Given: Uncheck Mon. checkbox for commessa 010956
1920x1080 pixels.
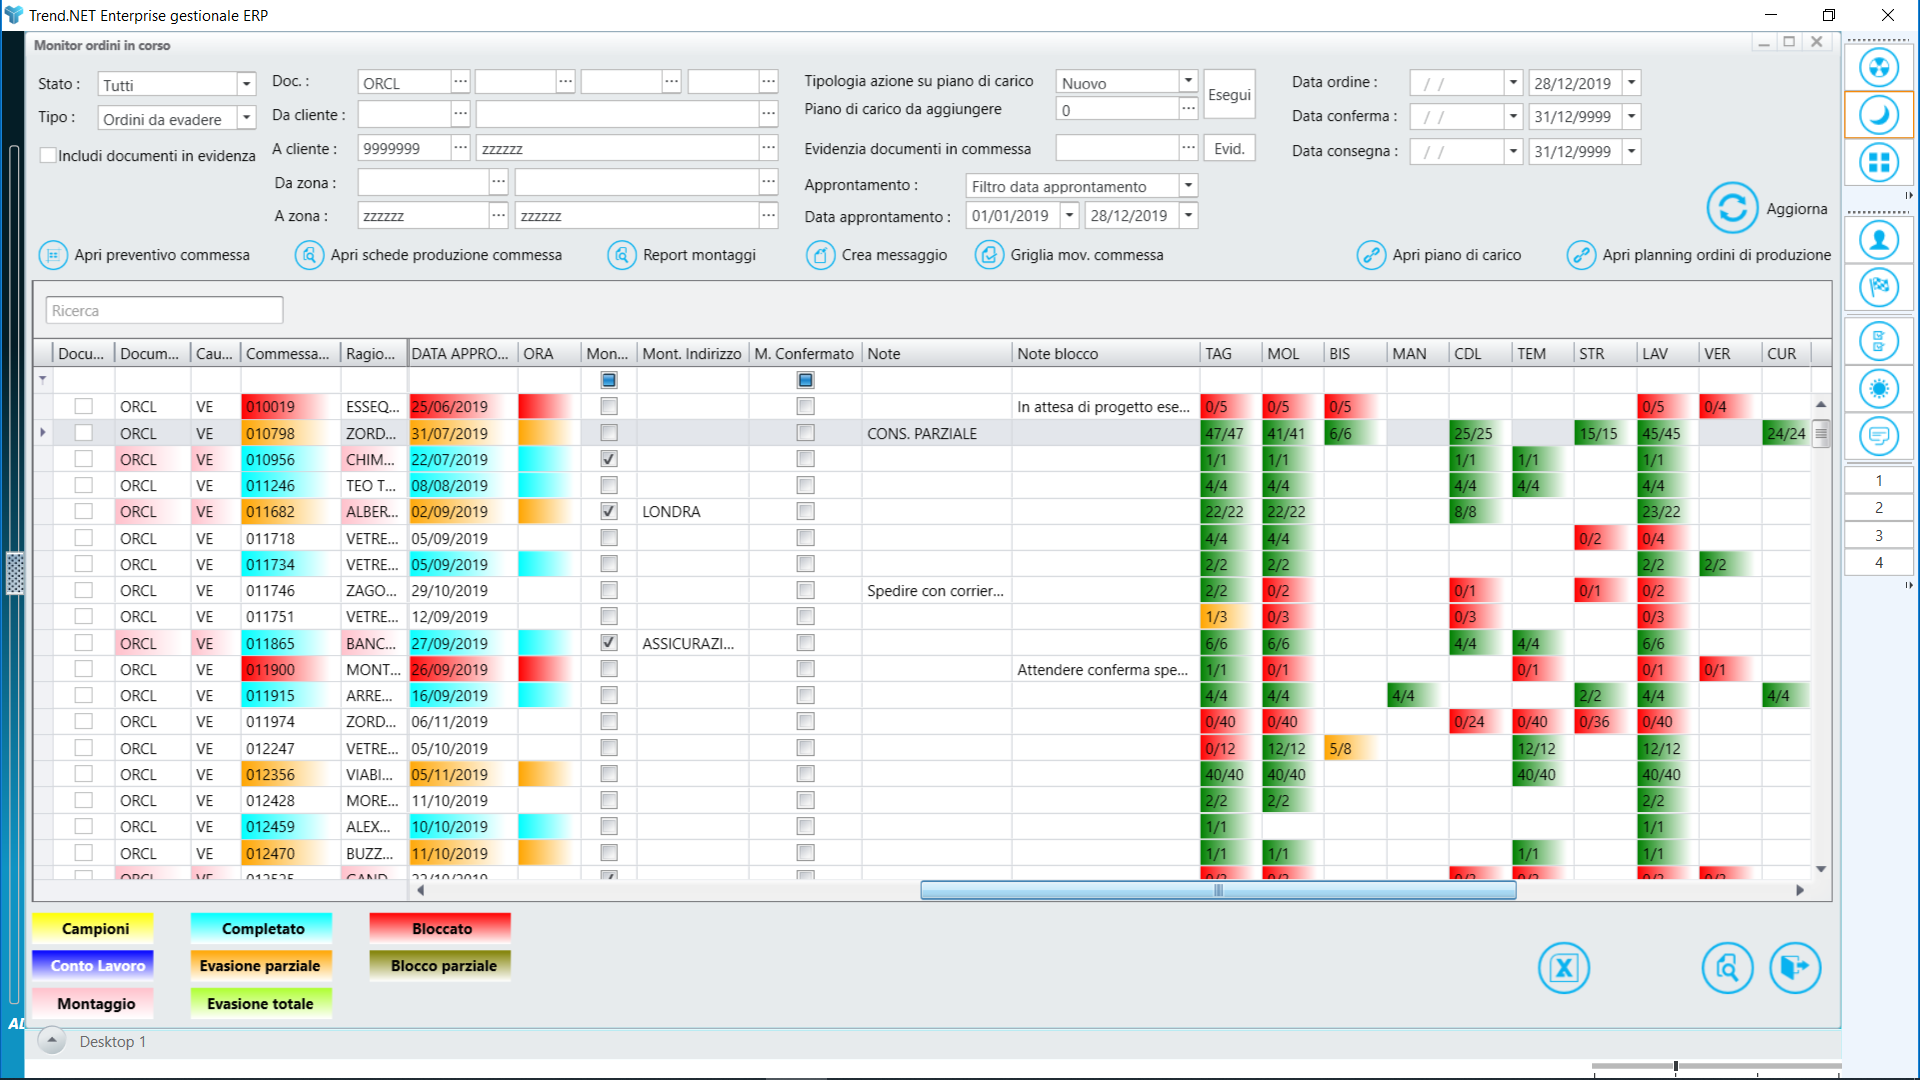Looking at the screenshot, I should 608,459.
